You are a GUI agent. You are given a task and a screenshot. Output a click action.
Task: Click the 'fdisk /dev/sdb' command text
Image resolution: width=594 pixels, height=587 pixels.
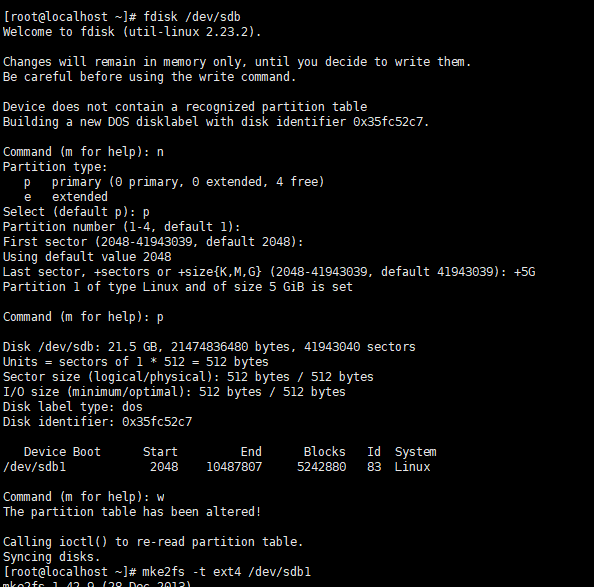pos(192,17)
